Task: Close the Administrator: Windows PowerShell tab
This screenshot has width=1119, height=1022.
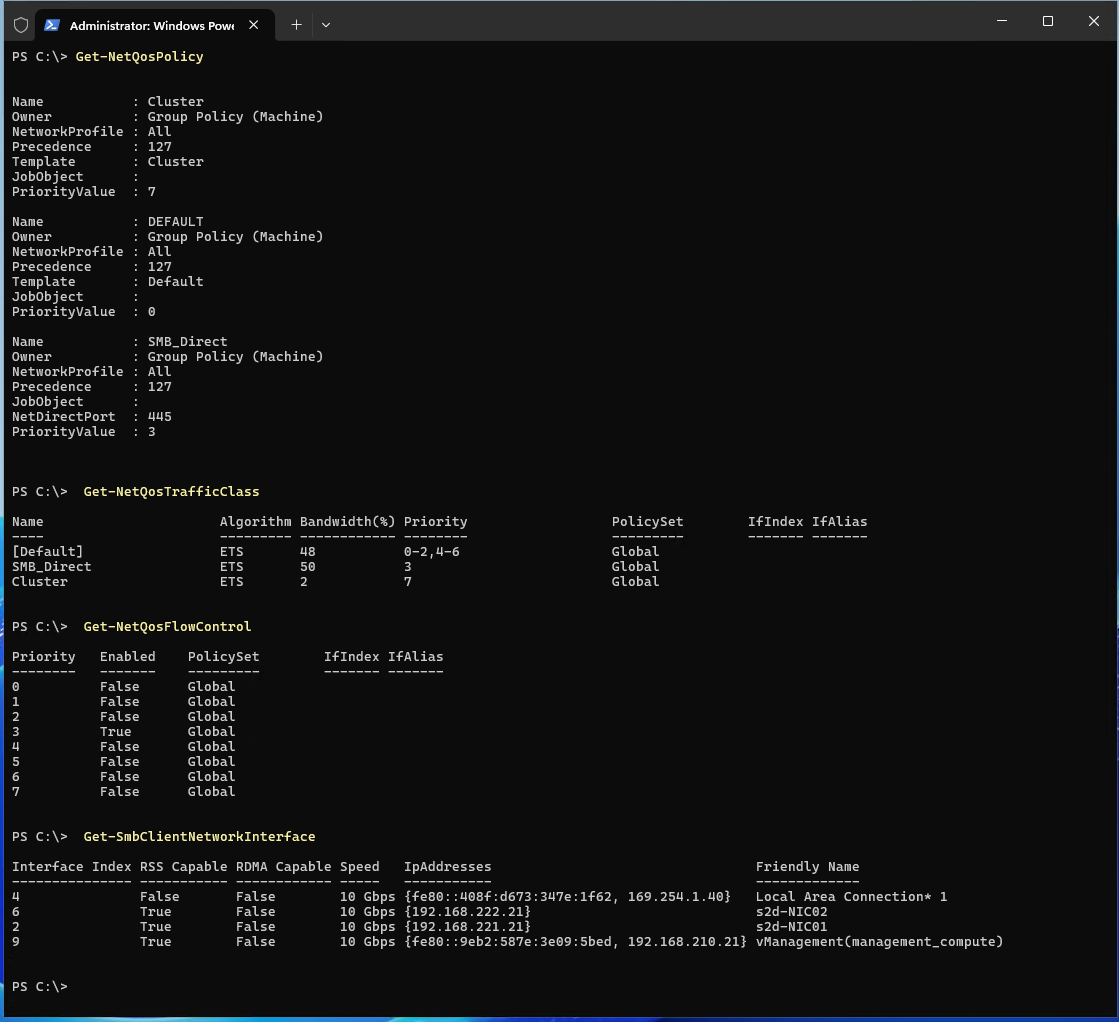Action: click(256, 25)
